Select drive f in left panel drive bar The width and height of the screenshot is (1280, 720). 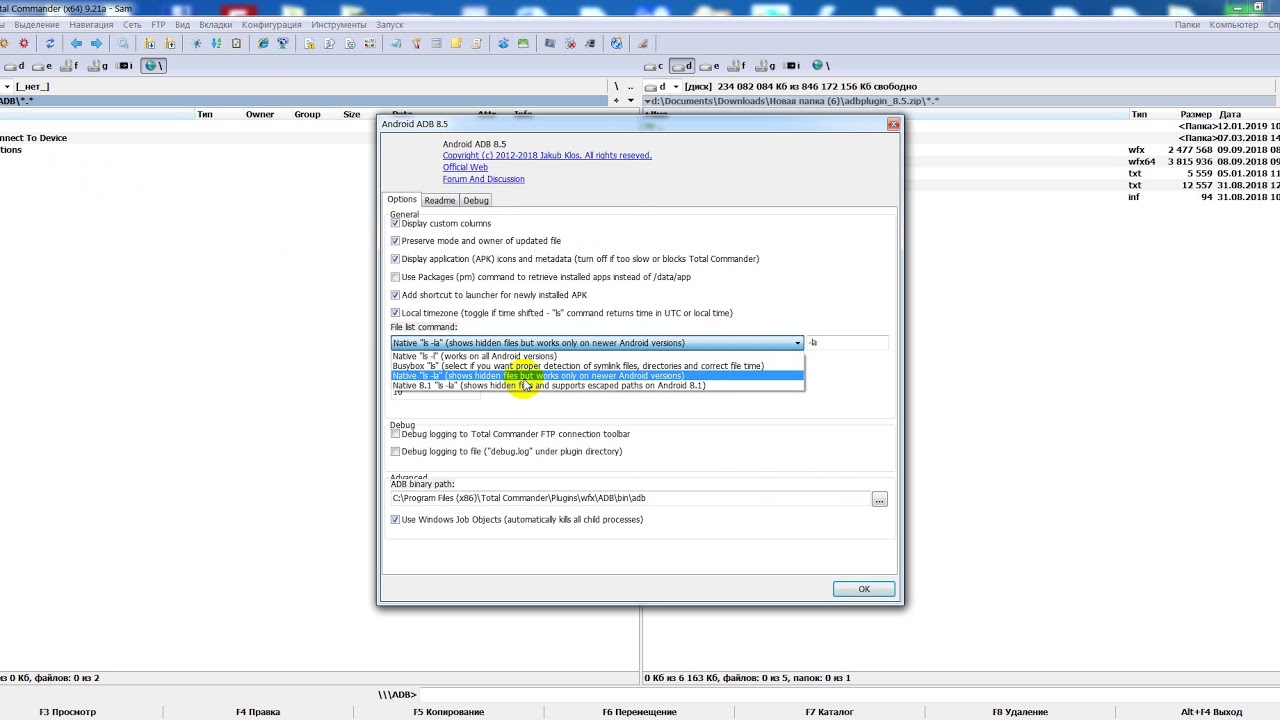(x=70, y=66)
